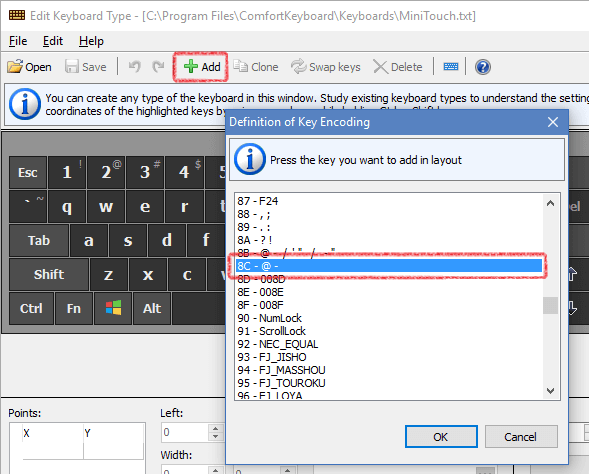Screen dimensions: 589x474
Task: Select the Tab key on layout
Action: click(39, 240)
